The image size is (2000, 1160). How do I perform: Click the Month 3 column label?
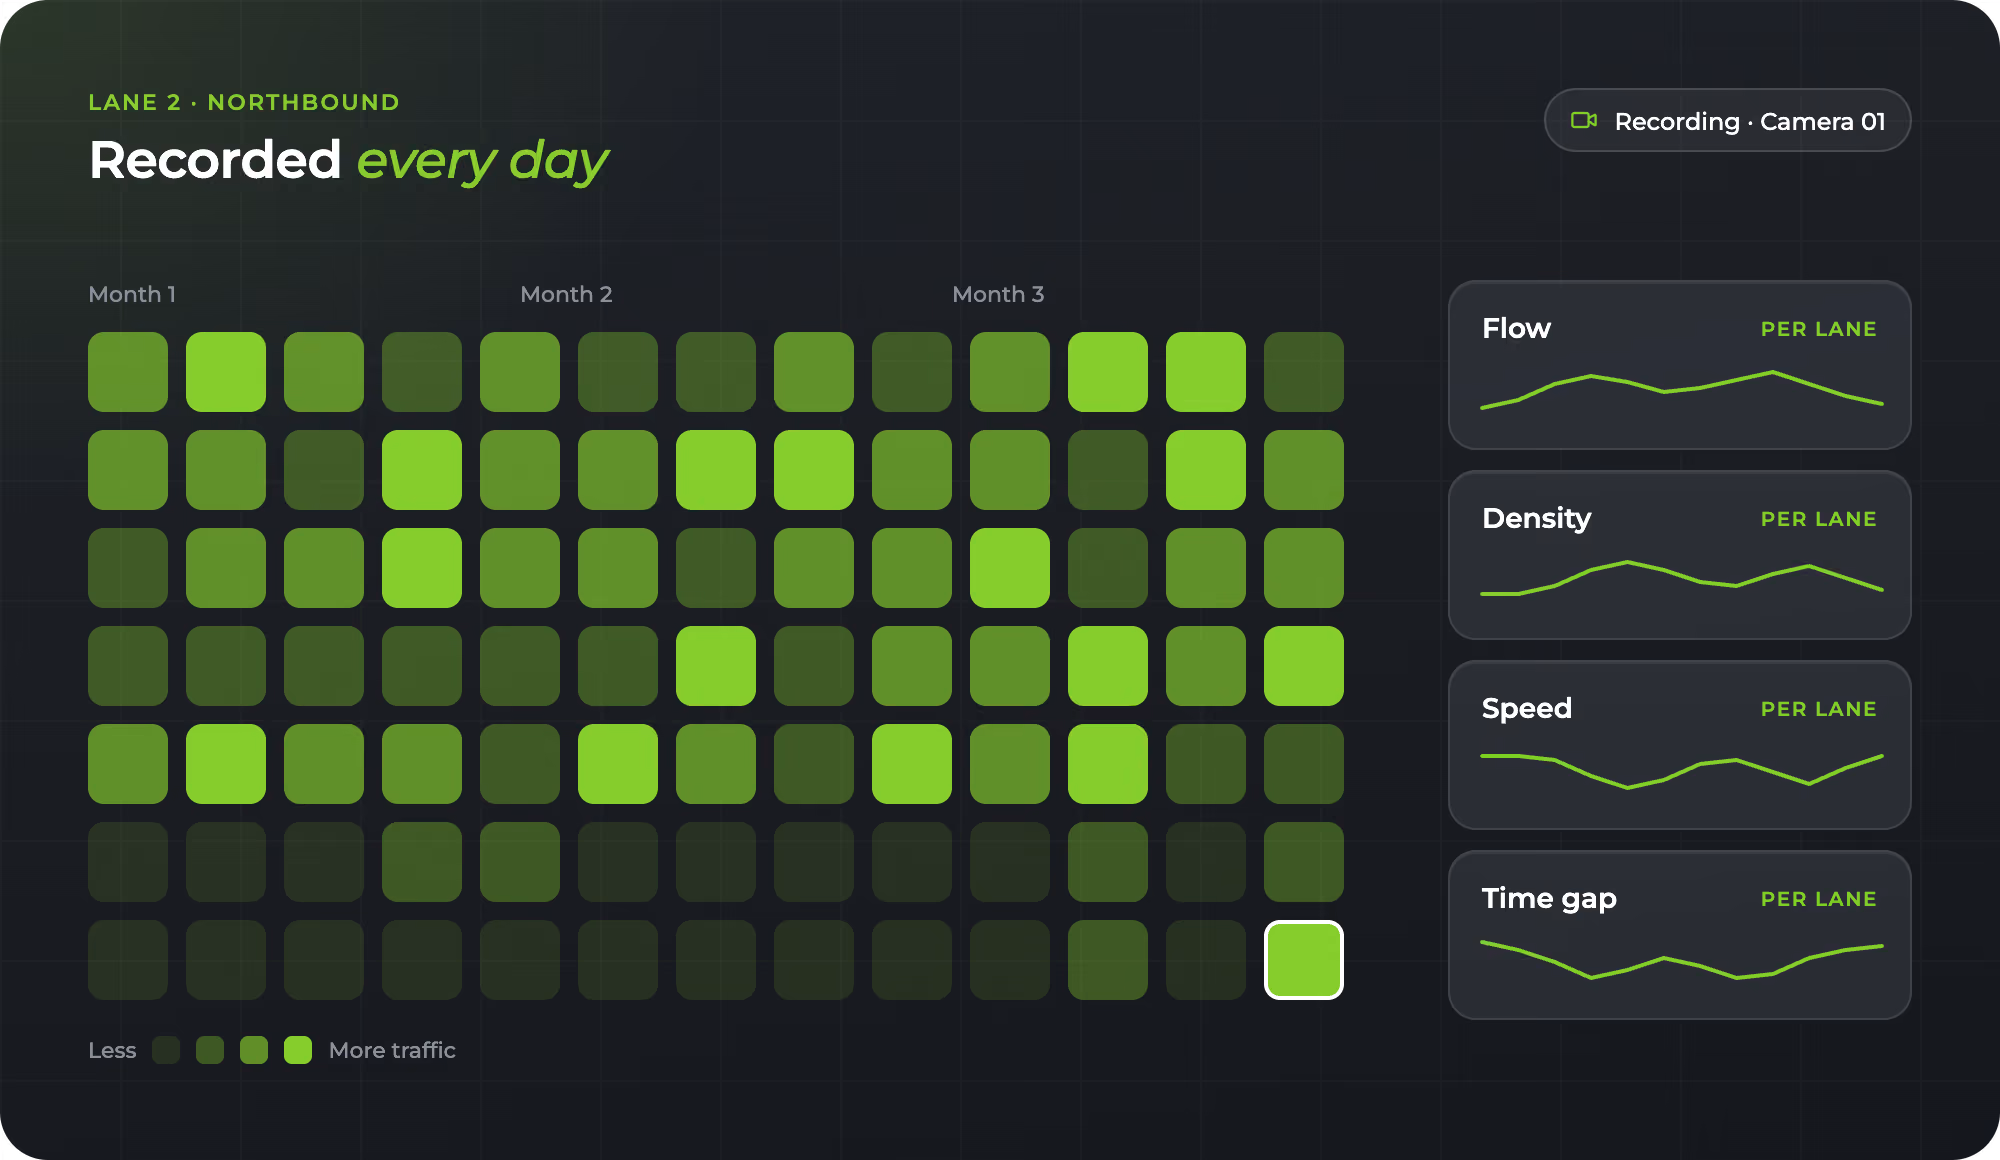[998, 294]
